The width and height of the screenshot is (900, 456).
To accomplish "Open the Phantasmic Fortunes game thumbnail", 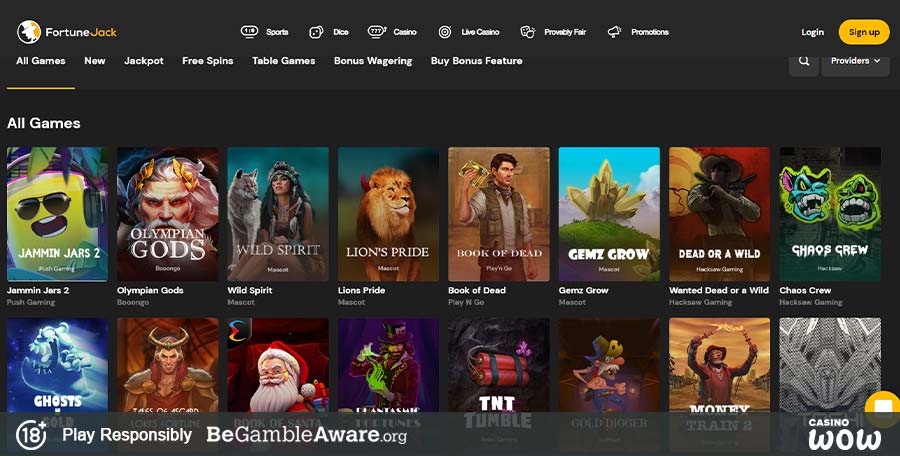I will point(389,385).
